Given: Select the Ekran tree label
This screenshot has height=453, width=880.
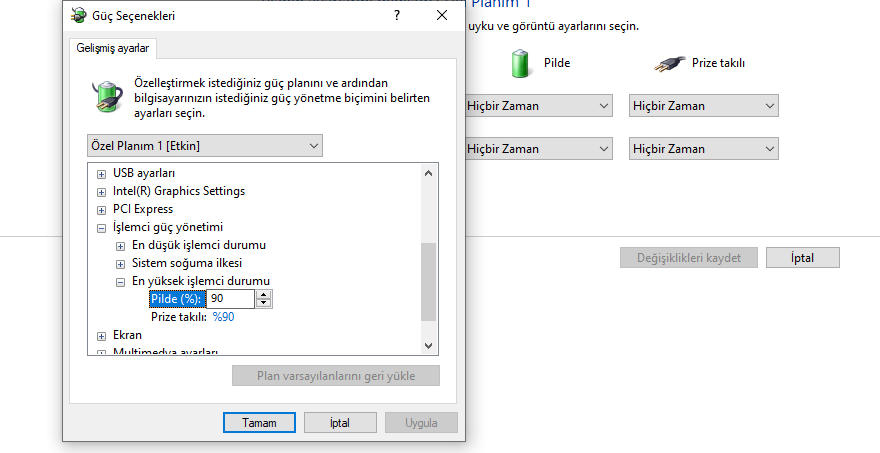Looking at the screenshot, I should pyautogui.click(x=127, y=335).
